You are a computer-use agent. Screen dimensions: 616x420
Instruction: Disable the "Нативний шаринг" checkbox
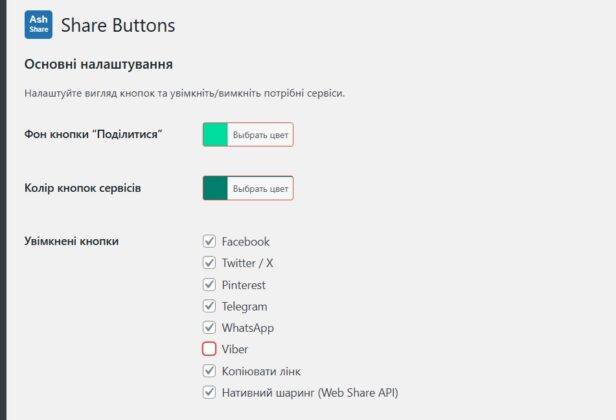[x=209, y=393]
